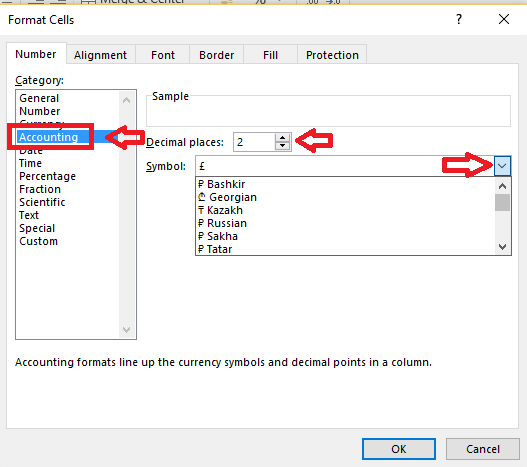Open the Font tab
This screenshot has height=467, width=527.
(163, 55)
